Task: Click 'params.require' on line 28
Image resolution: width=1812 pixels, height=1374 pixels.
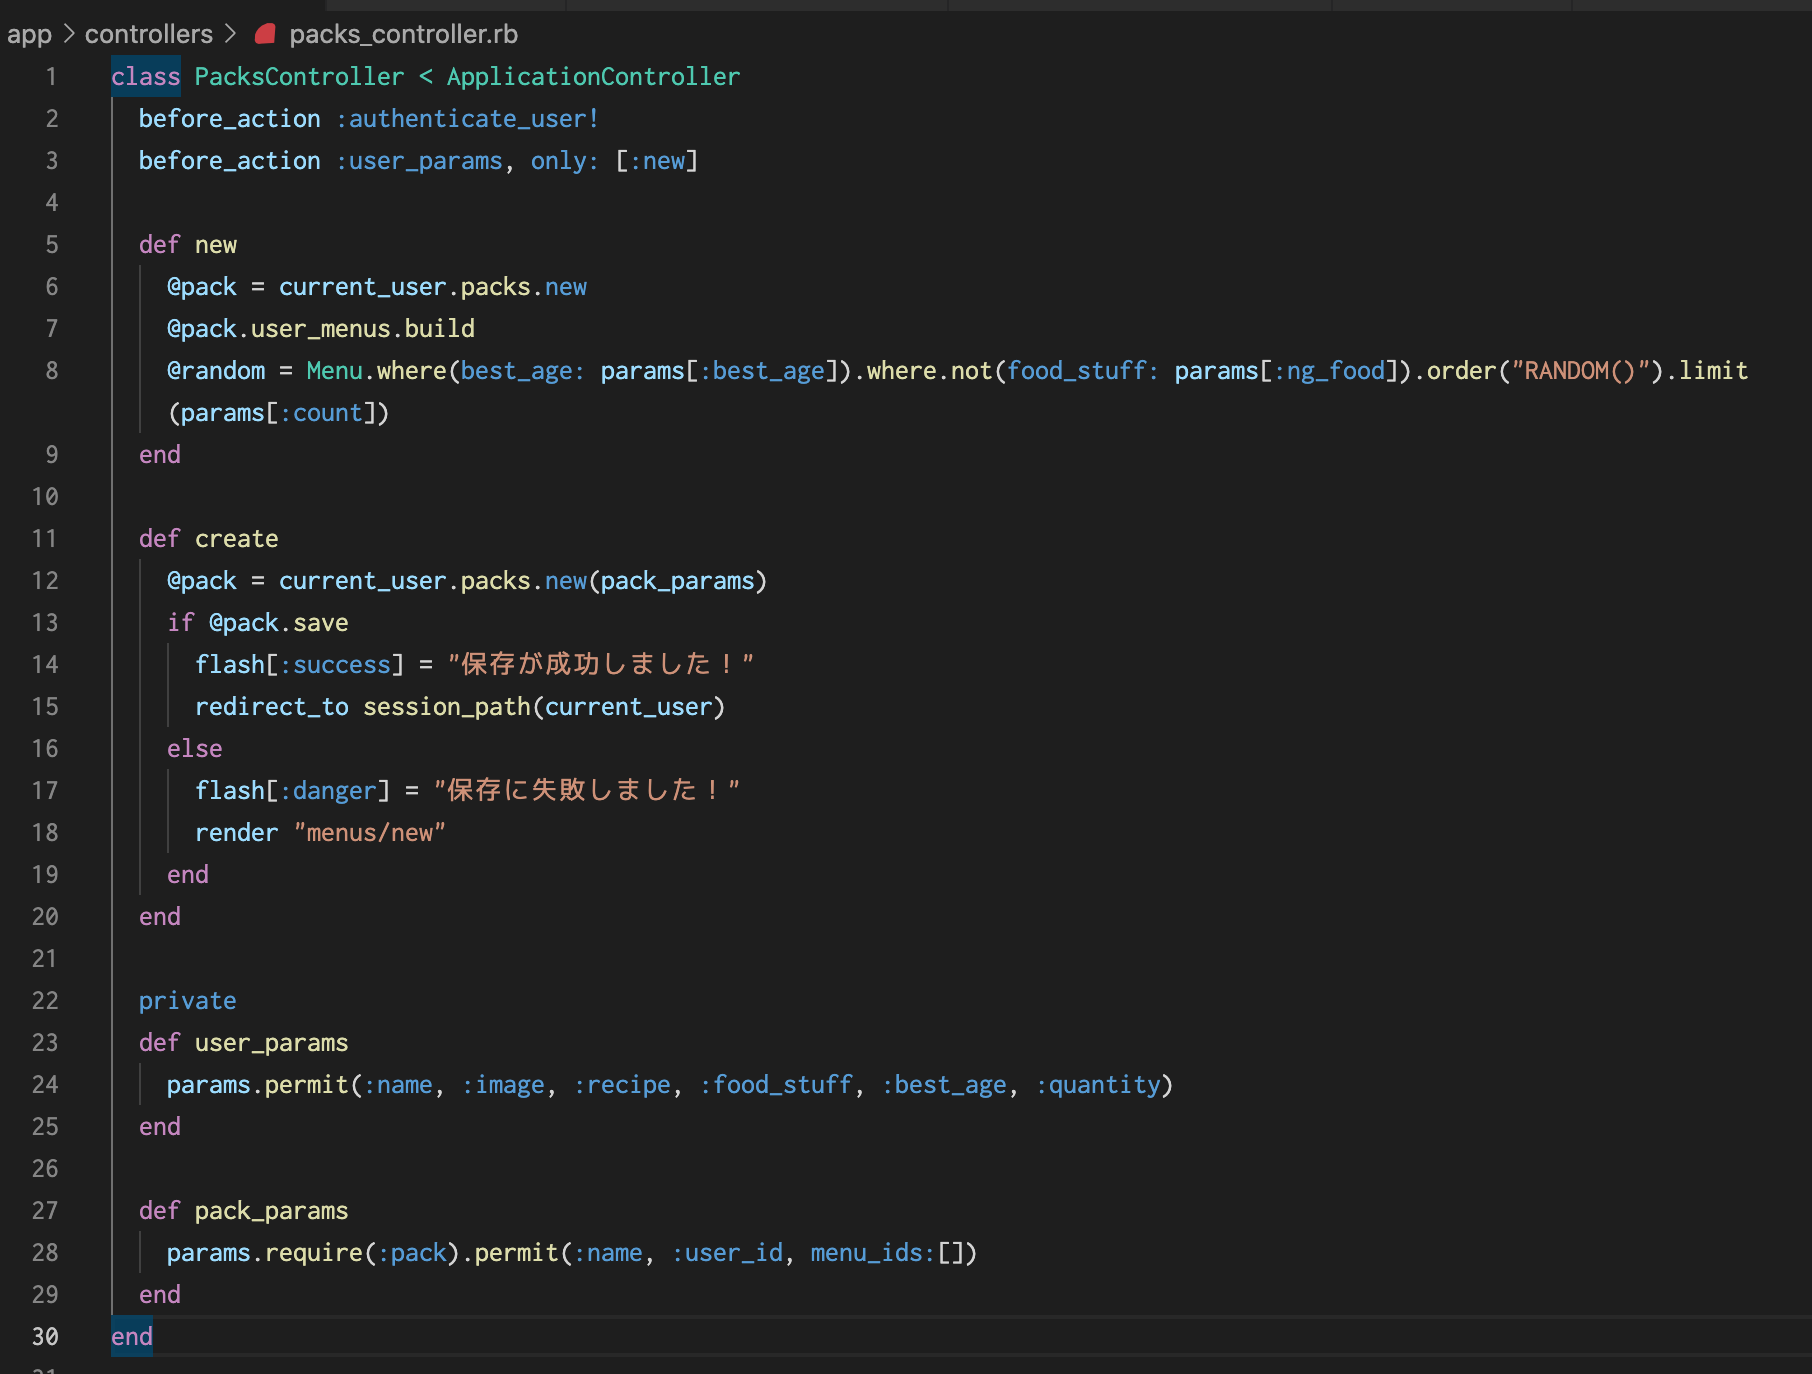Action: click(265, 1253)
